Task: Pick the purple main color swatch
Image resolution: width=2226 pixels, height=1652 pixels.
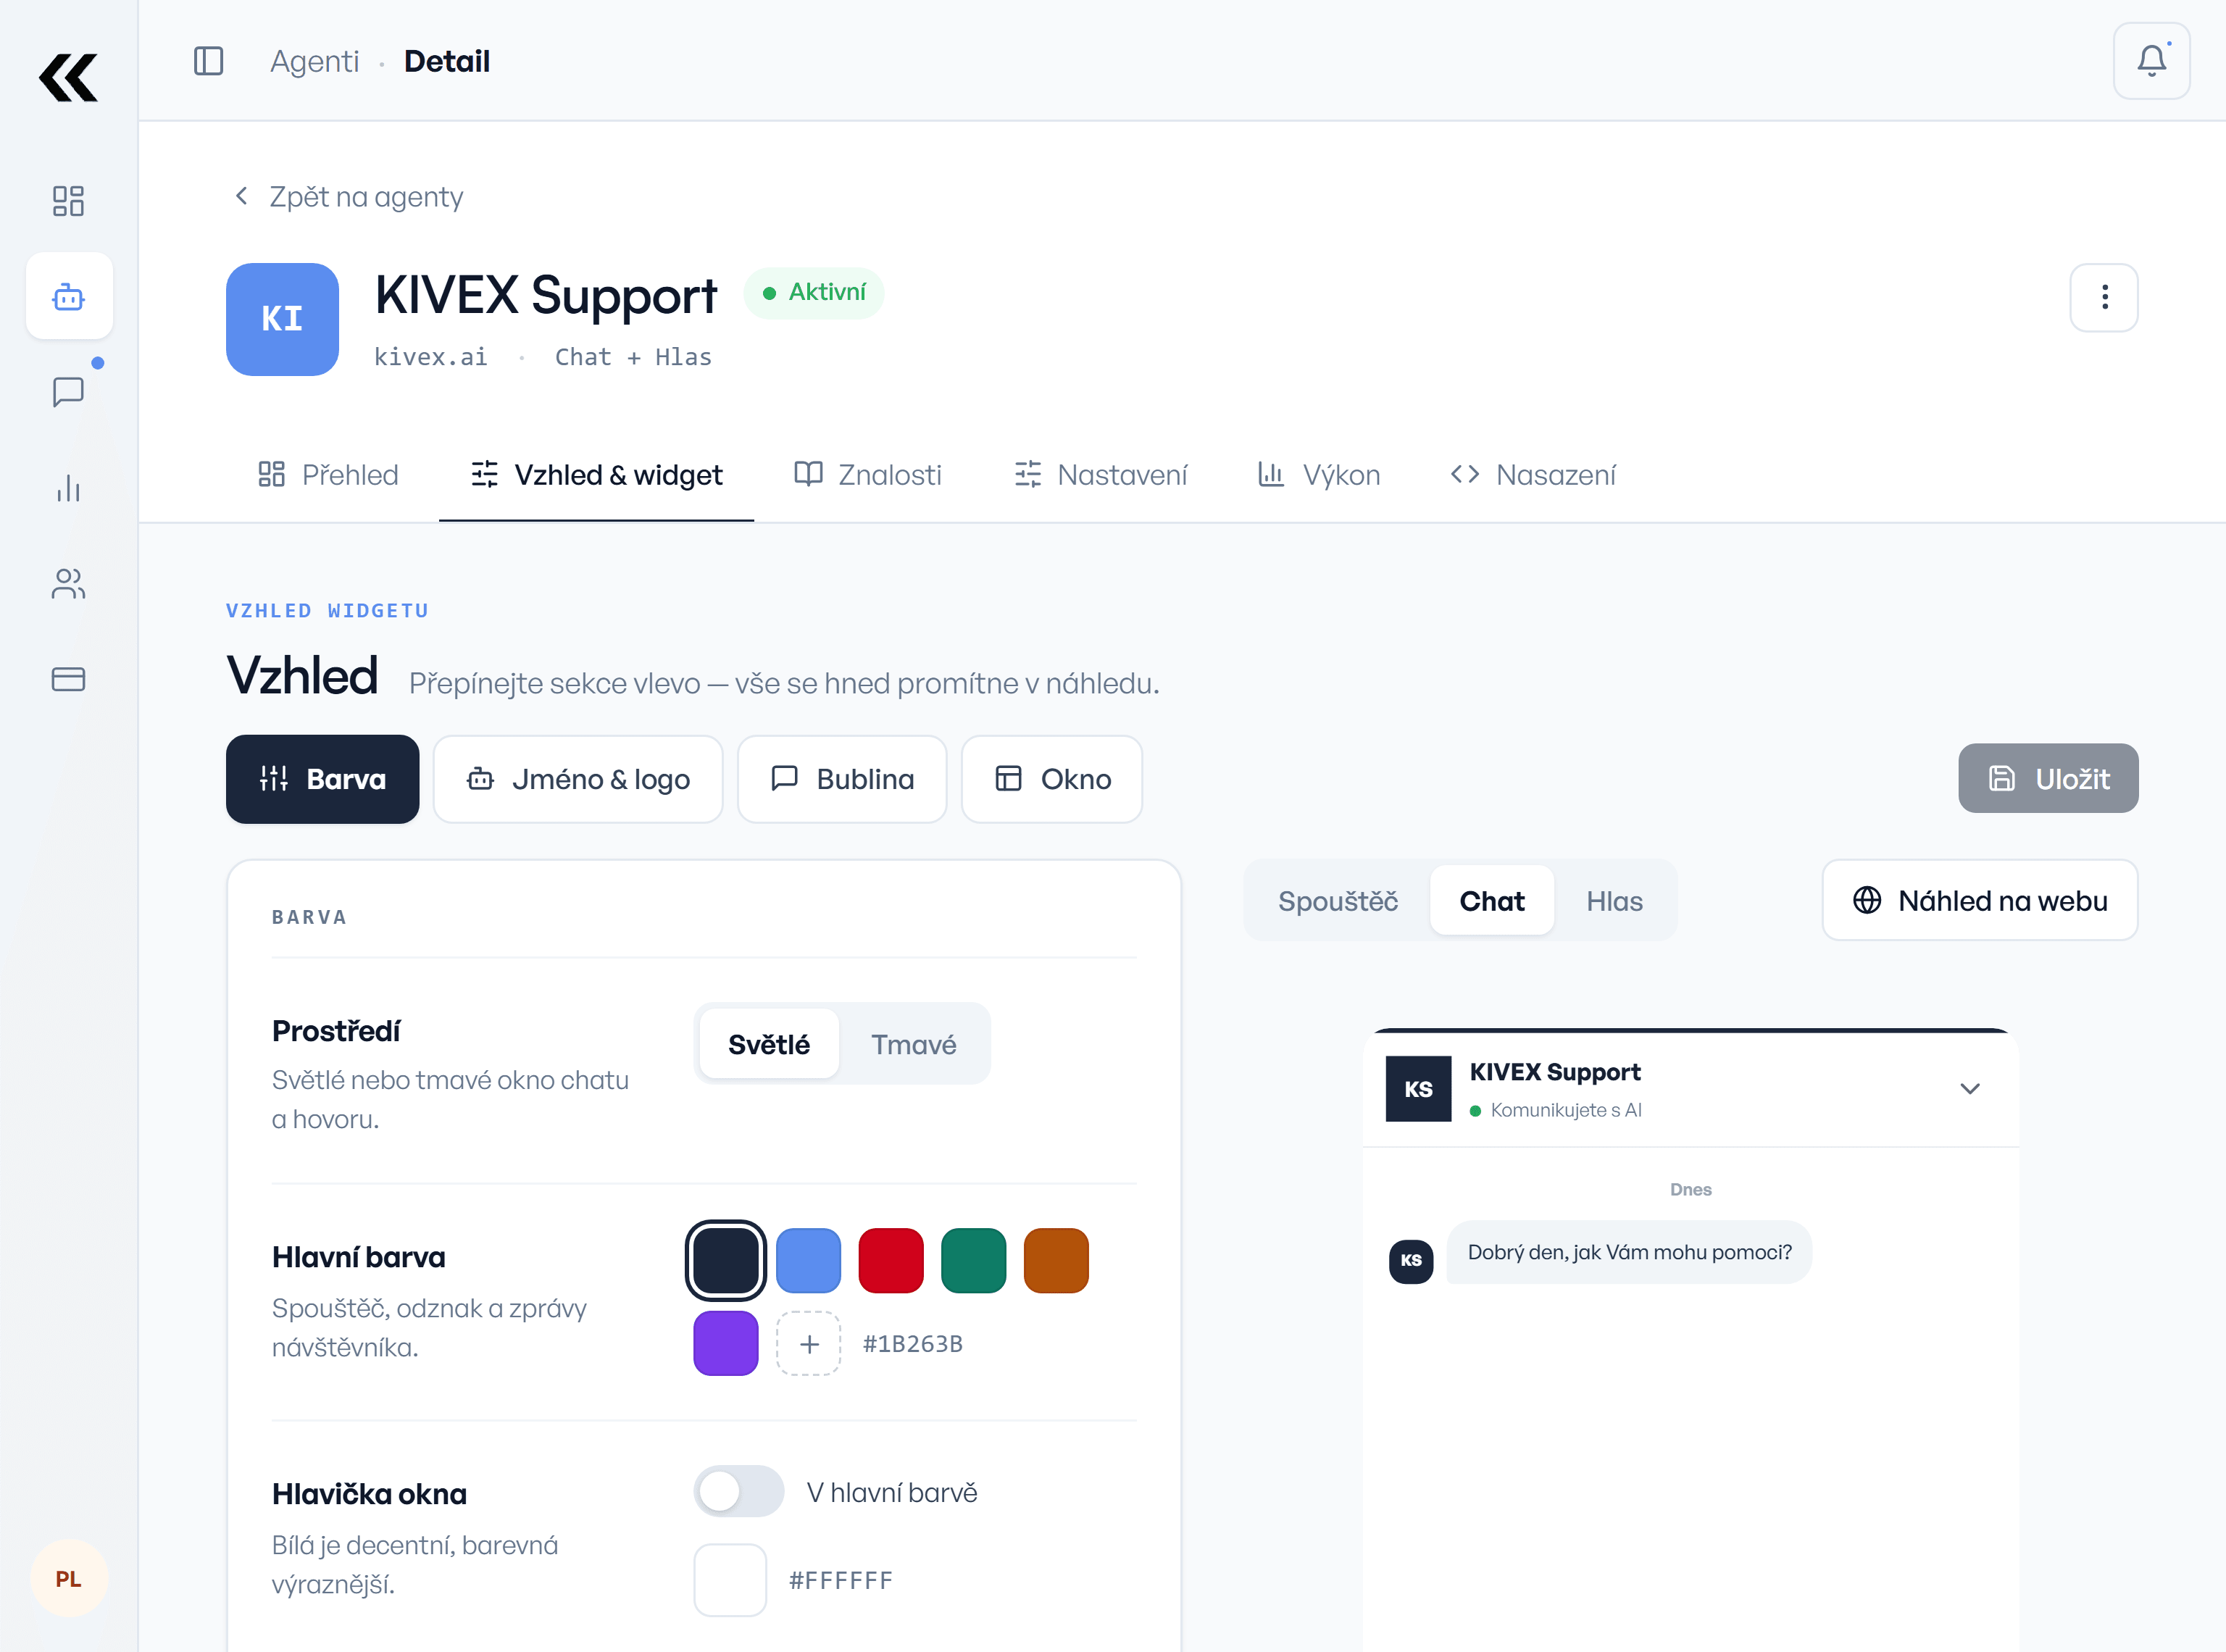Action: [x=725, y=1343]
